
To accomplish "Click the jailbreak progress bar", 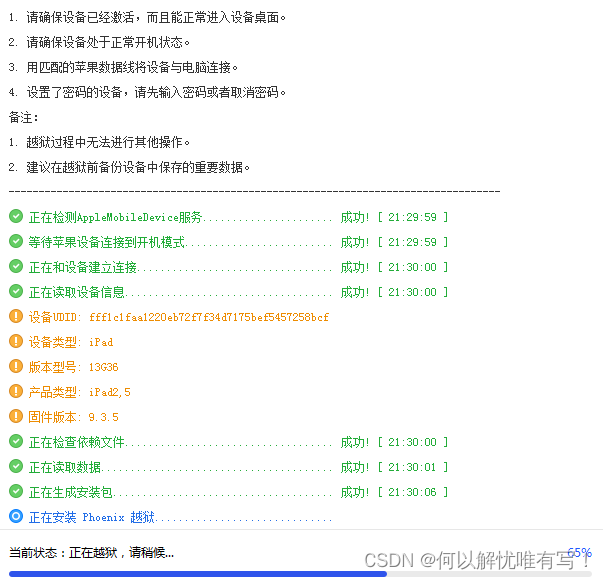I will pos(300,574).
